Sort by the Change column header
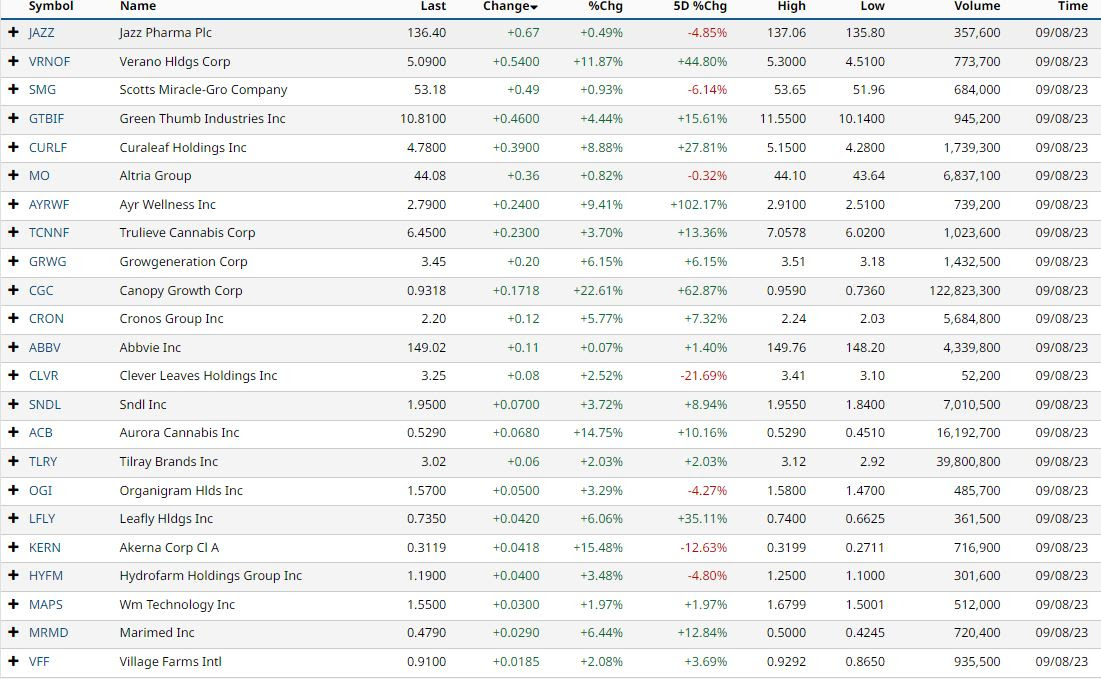 [510, 6]
